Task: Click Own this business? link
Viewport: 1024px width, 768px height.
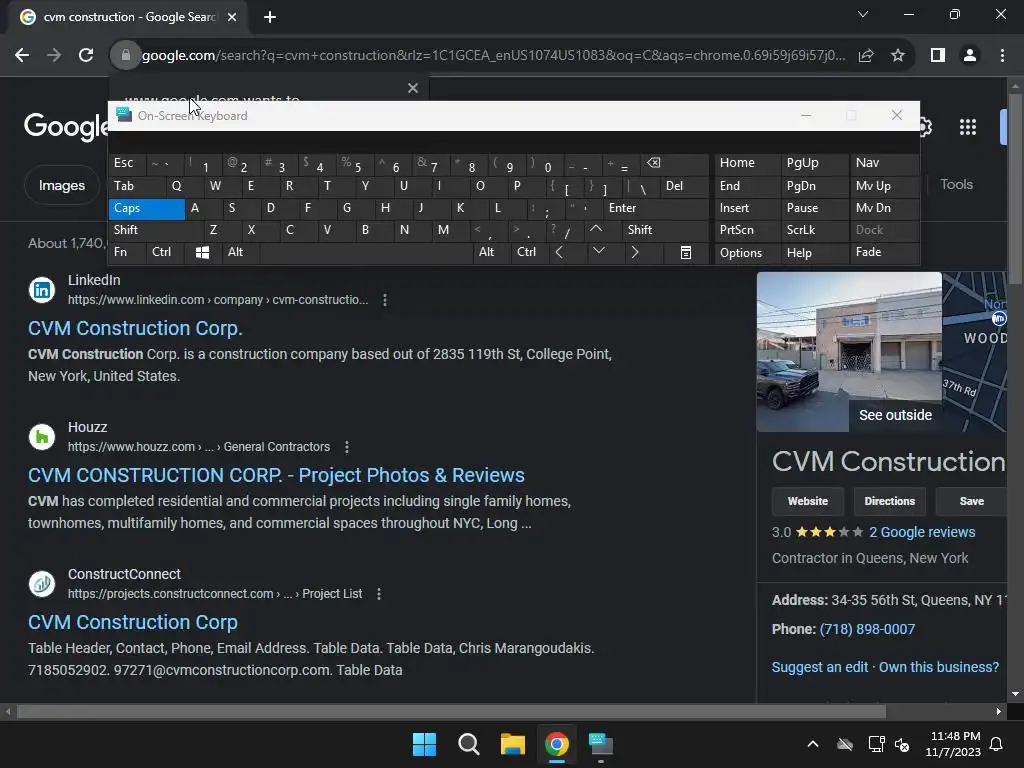Action: 938,667
